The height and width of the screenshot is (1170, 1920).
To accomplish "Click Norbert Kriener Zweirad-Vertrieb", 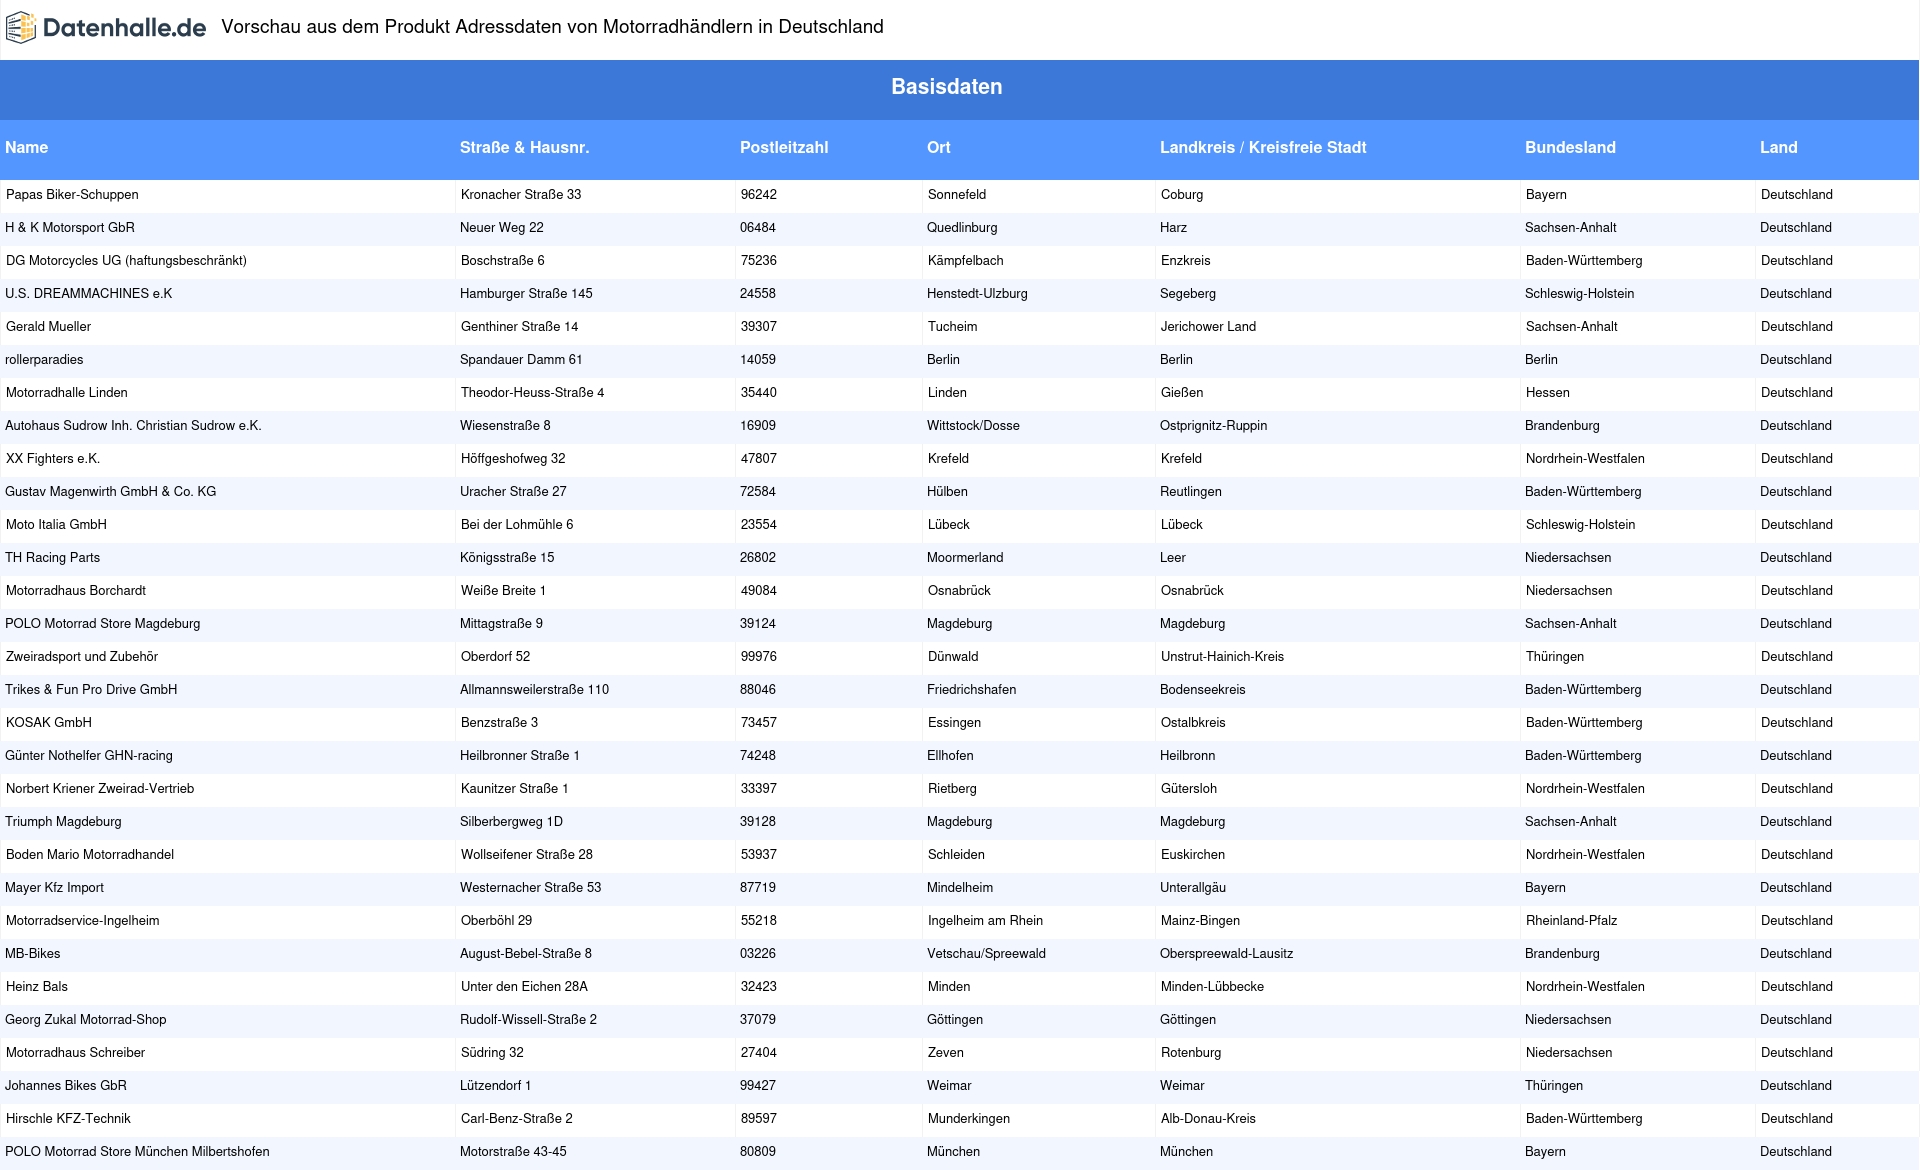I will (x=100, y=789).
